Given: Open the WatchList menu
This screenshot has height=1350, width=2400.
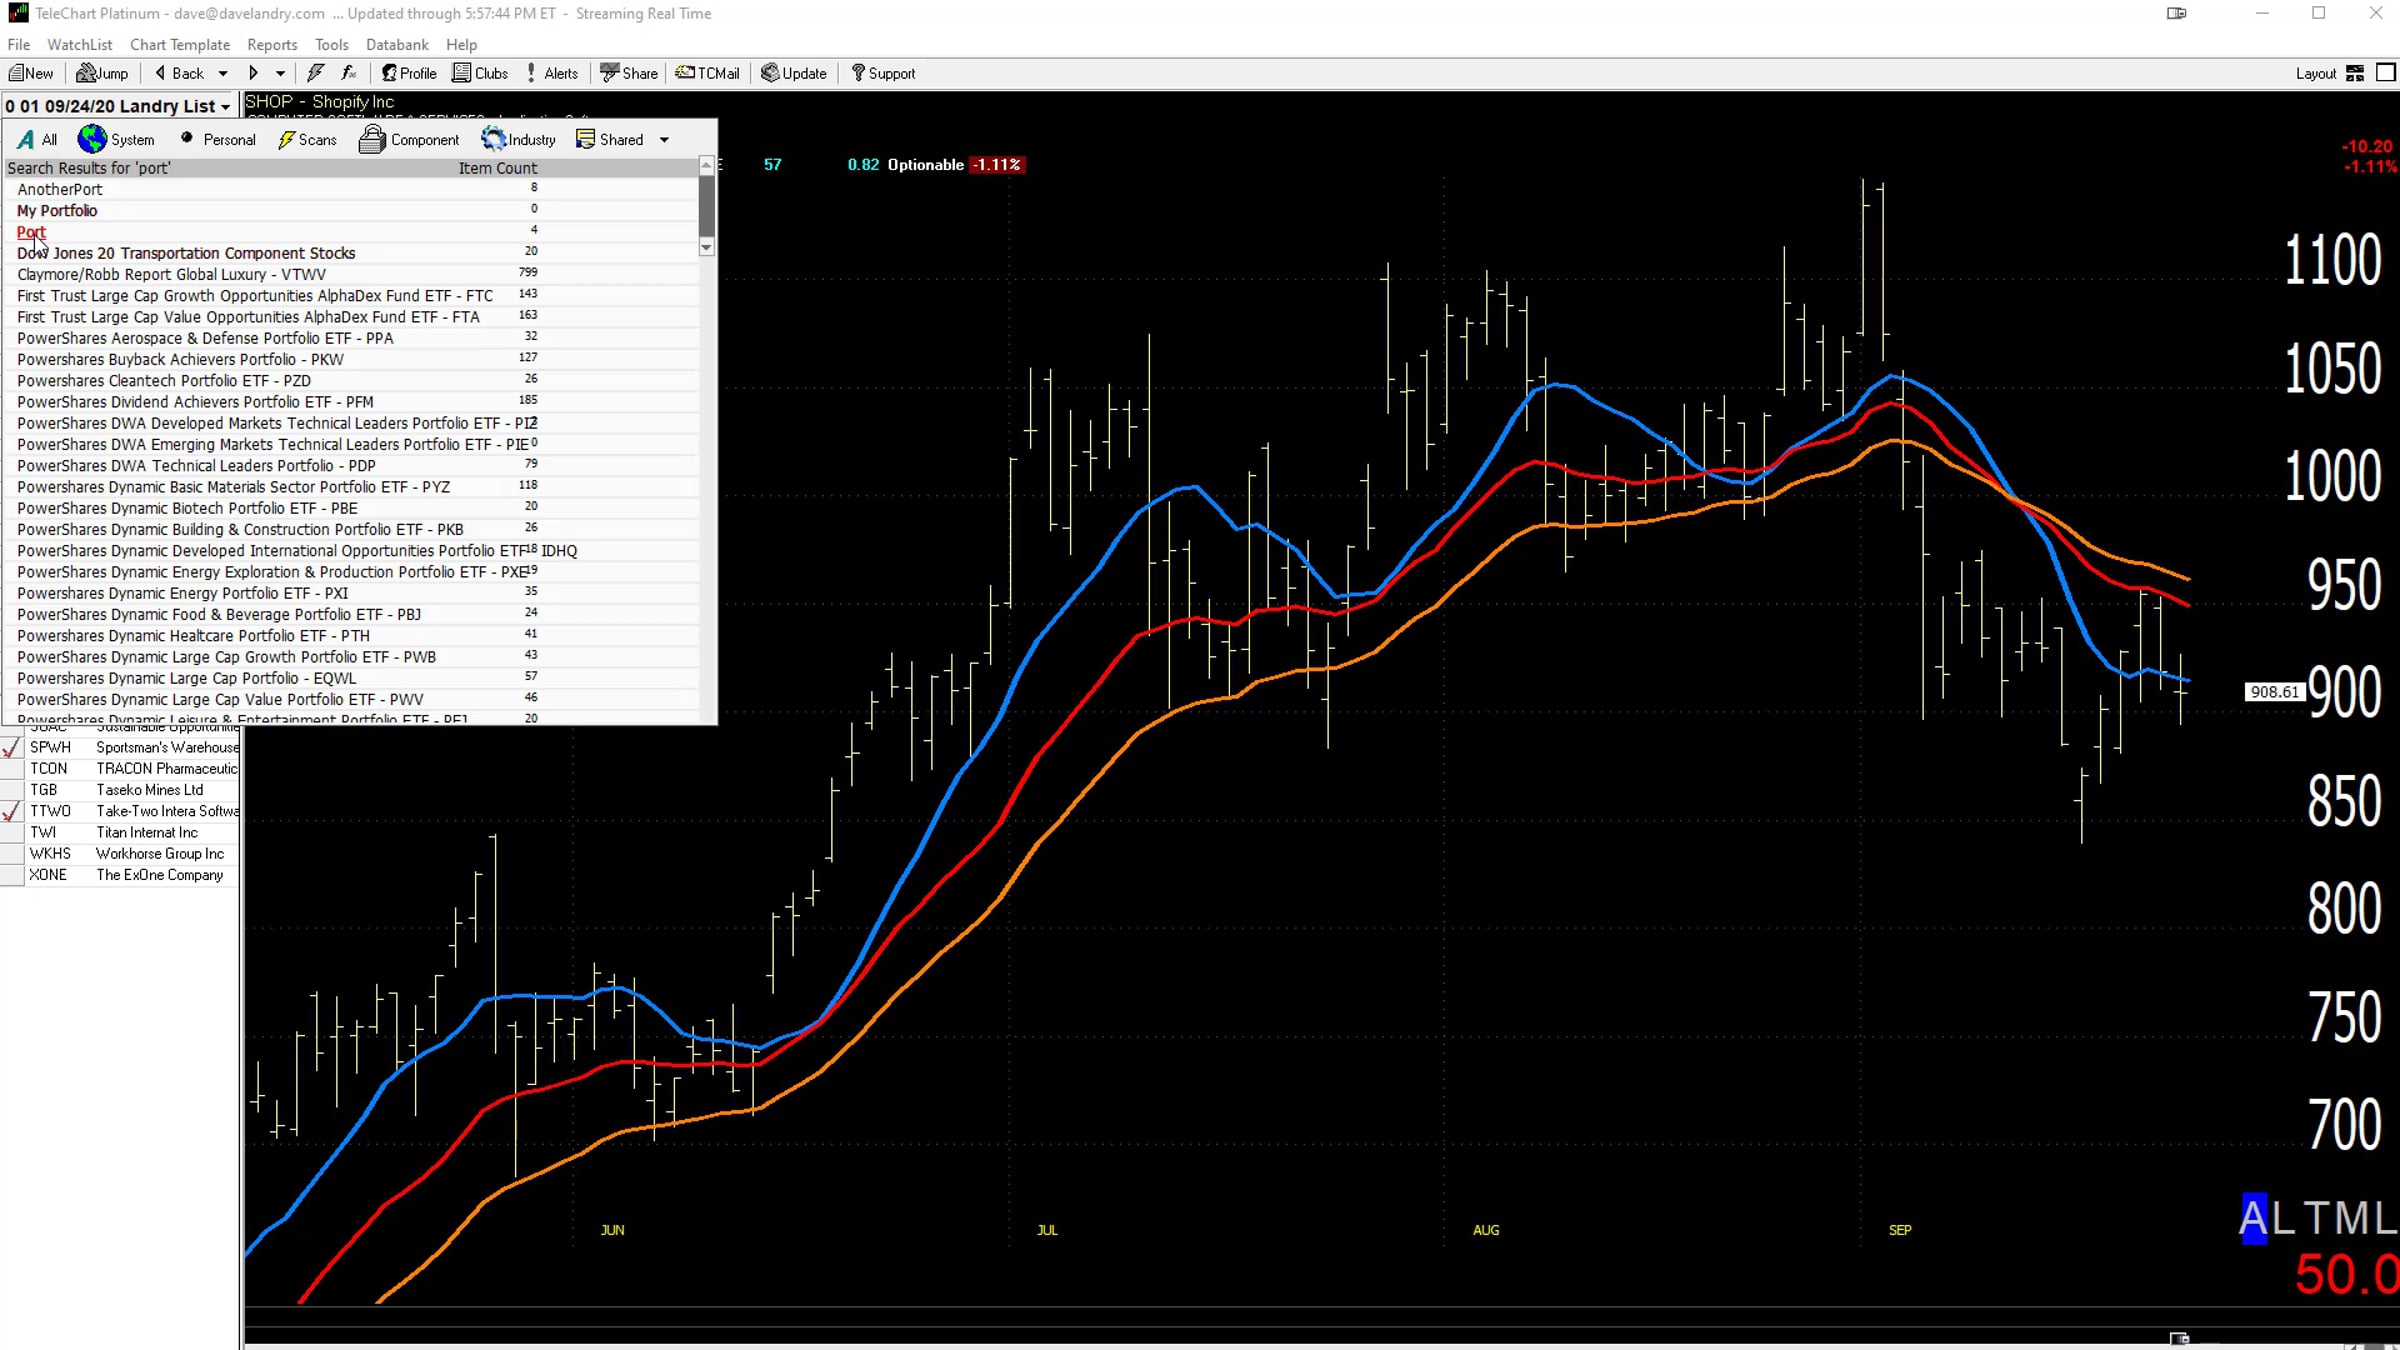Looking at the screenshot, I should pos(79,45).
